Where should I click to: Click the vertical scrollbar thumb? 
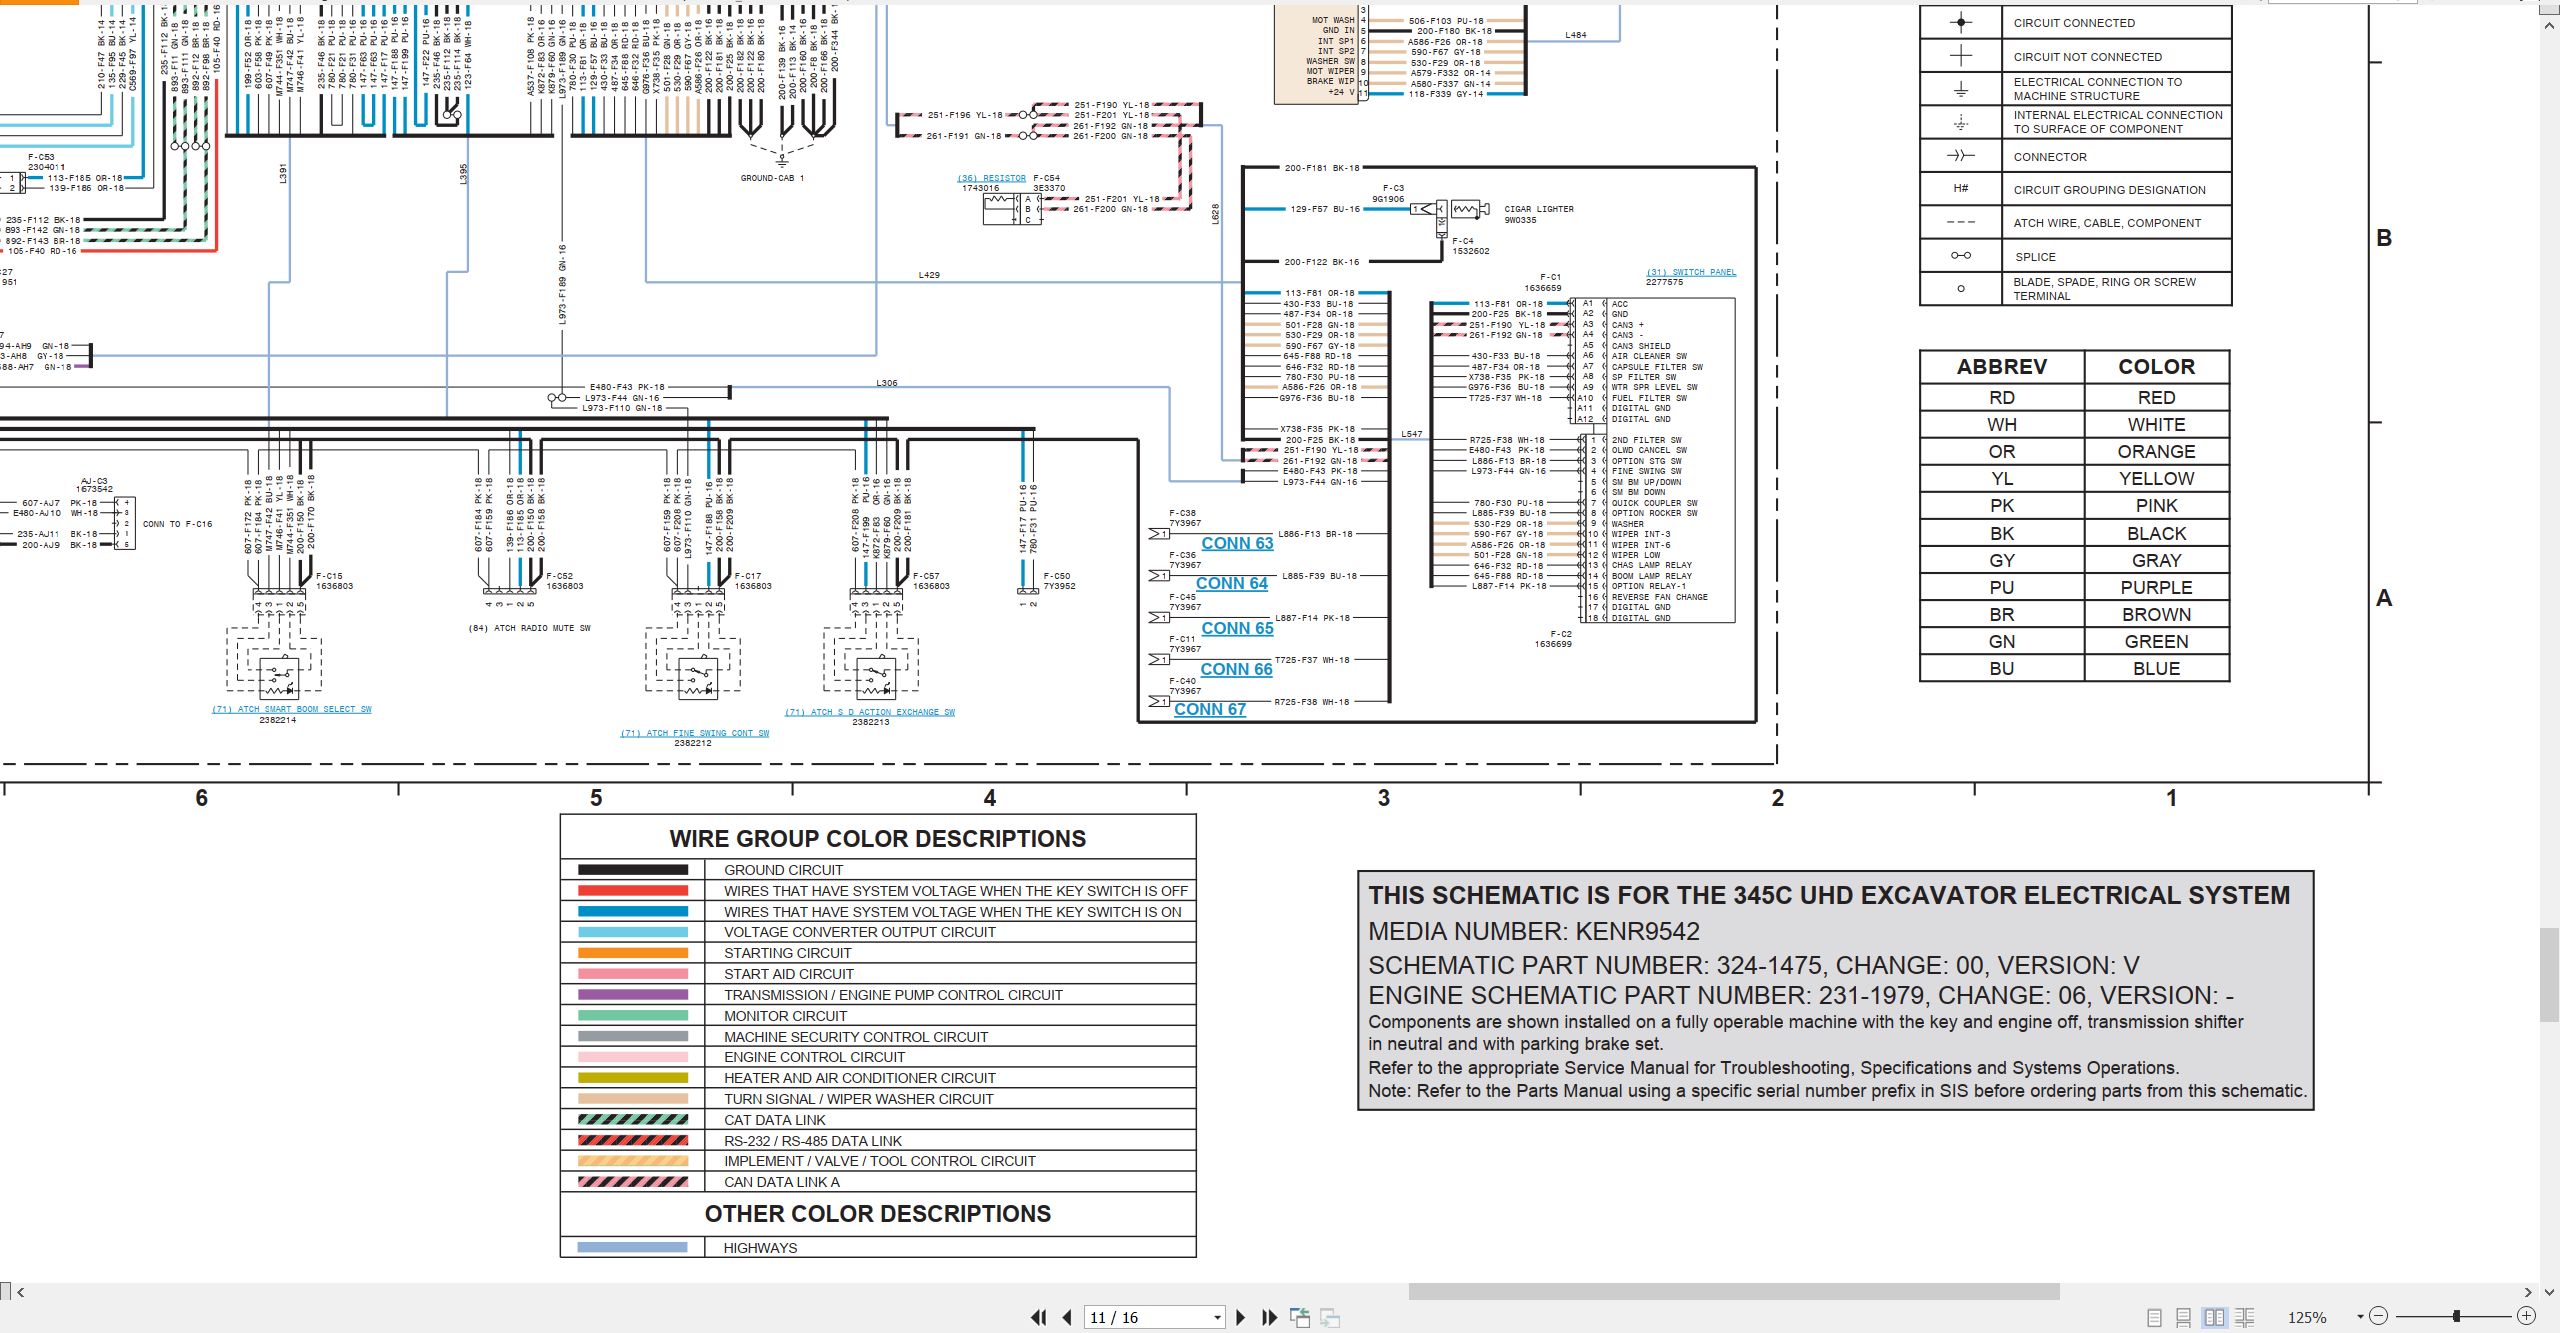pos(2549,974)
